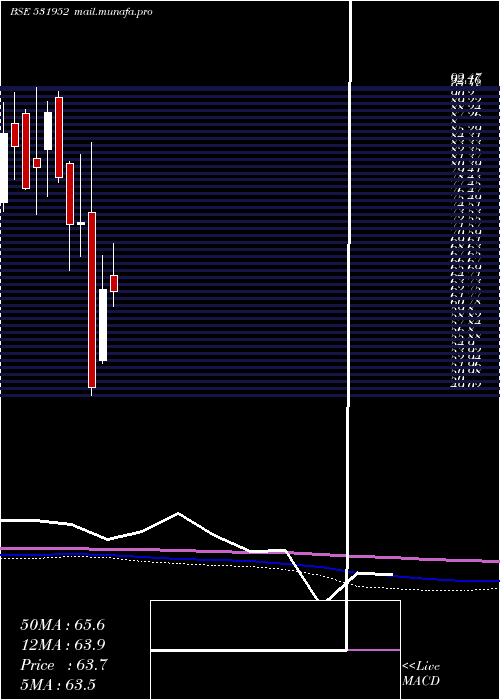Click the white candlestick beside the tallest red candle
The image size is (500, 700).
coord(103,325)
